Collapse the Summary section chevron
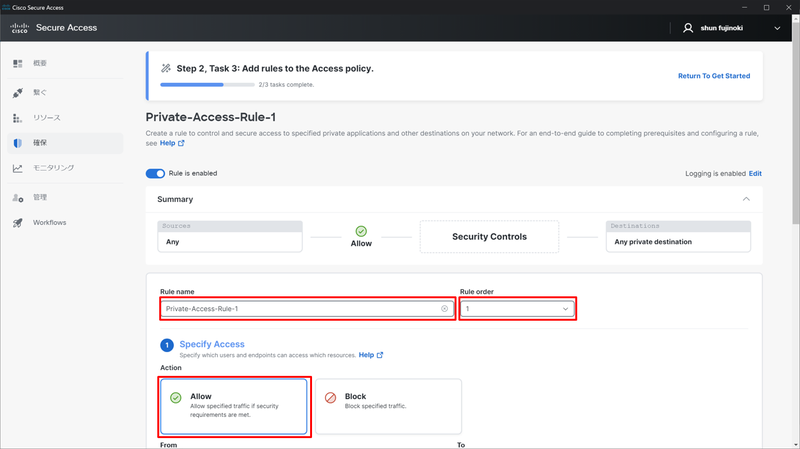Image resolution: width=800 pixels, height=449 pixels. [746, 199]
